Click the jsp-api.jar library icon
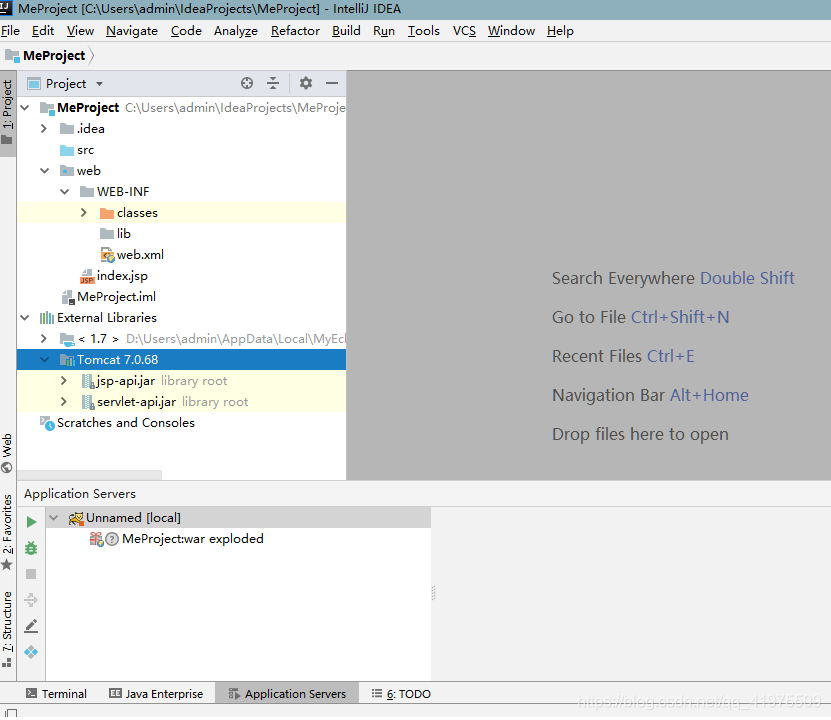This screenshot has height=720, width=831. [88, 381]
